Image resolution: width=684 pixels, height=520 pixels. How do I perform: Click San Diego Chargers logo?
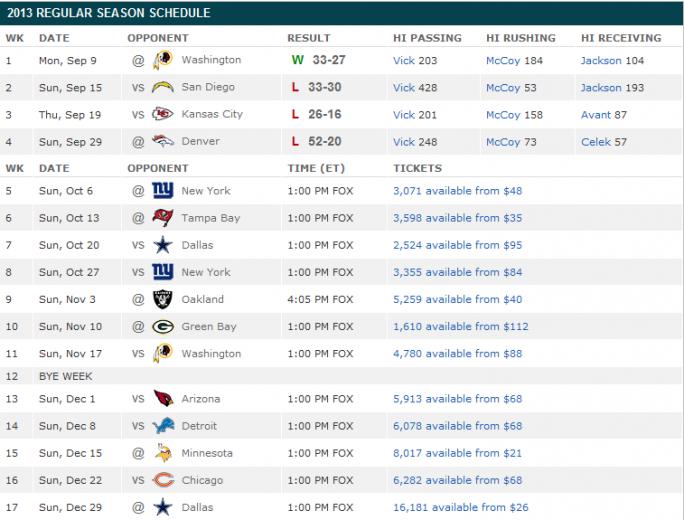click(x=163, y=87)
